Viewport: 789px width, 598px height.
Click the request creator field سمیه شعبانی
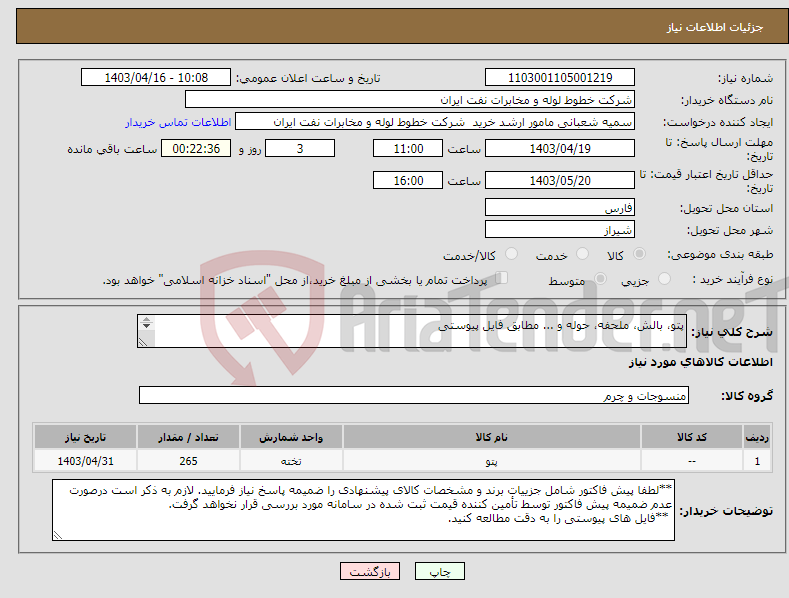(x=435, y=122)
